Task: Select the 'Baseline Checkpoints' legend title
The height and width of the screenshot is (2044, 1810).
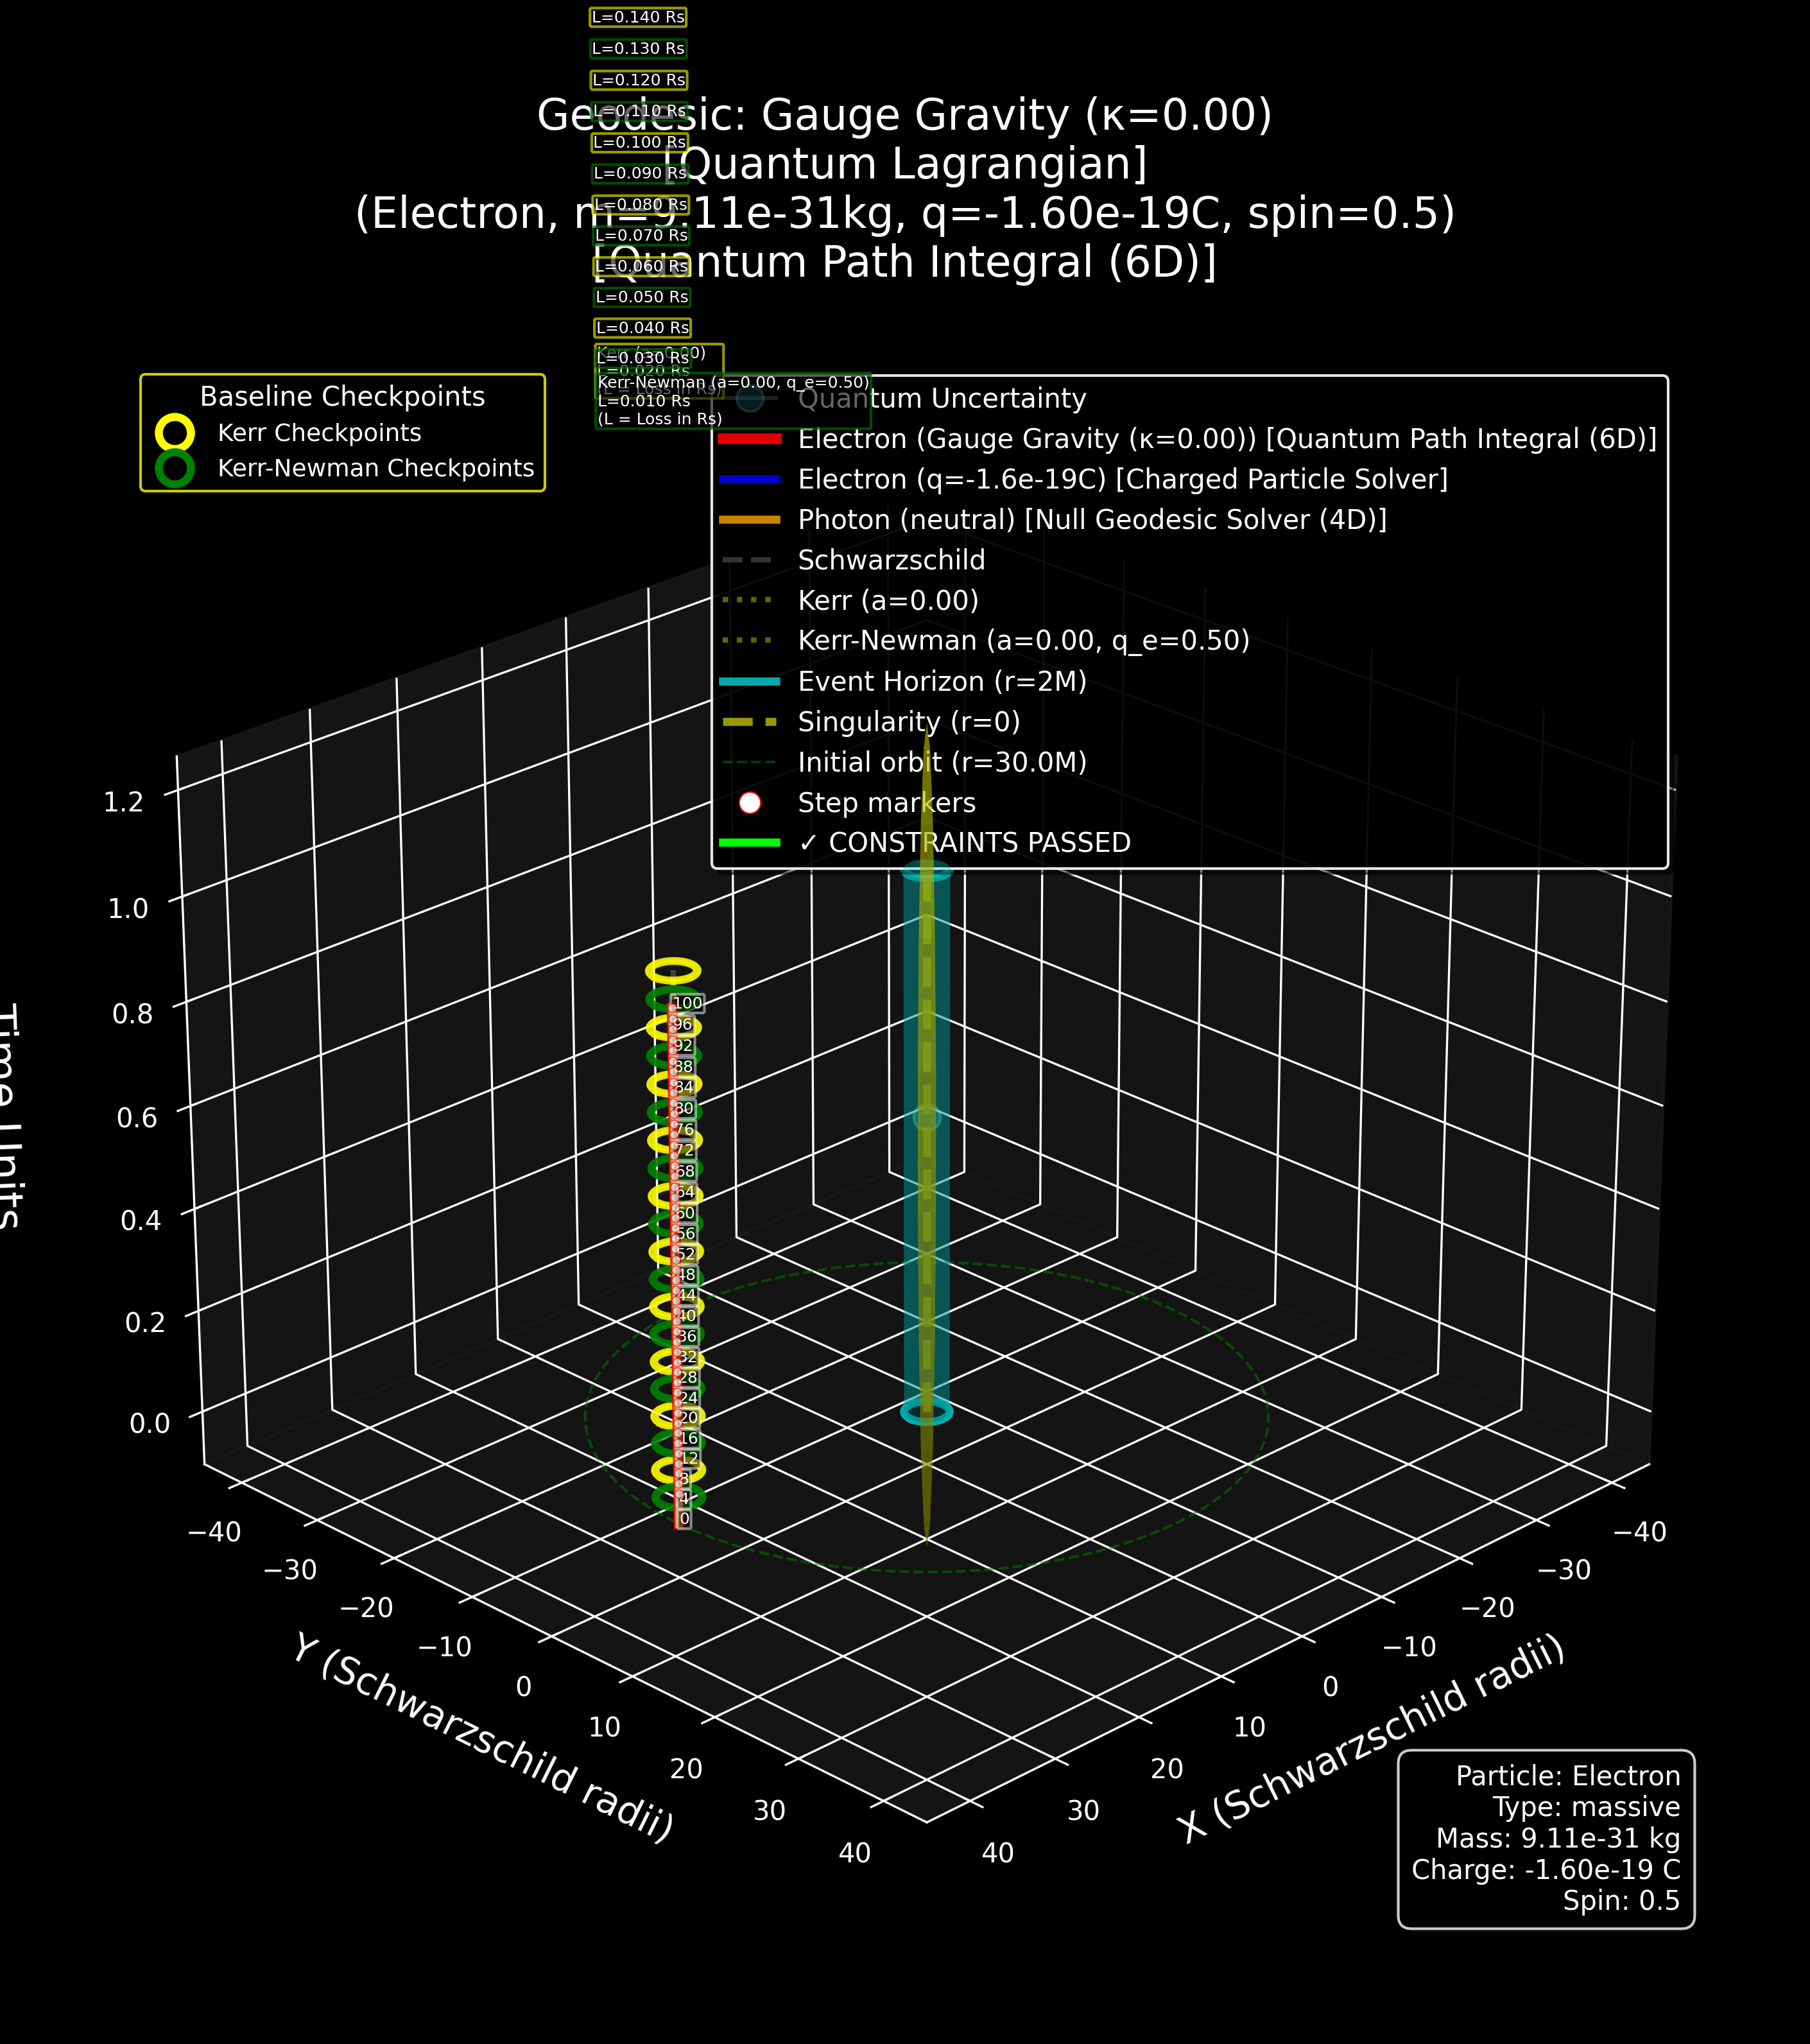Action: coord(342,396)
